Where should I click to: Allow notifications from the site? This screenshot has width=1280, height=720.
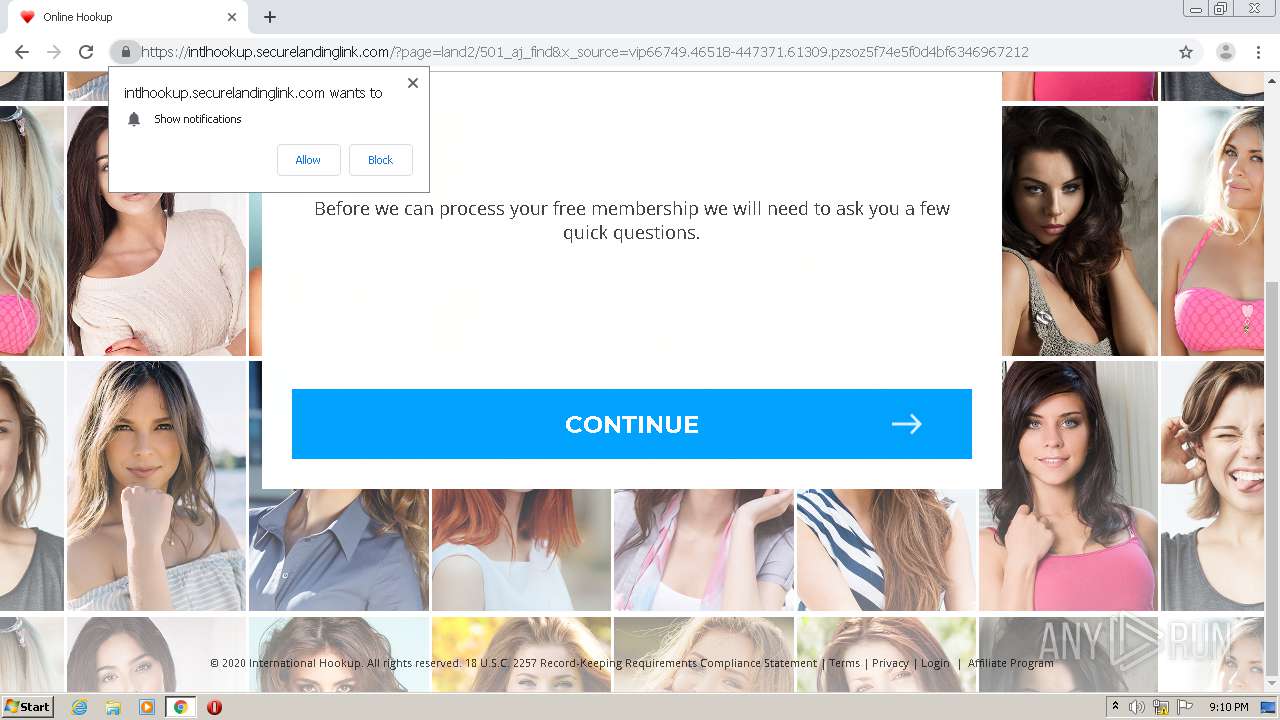point(308,160)
